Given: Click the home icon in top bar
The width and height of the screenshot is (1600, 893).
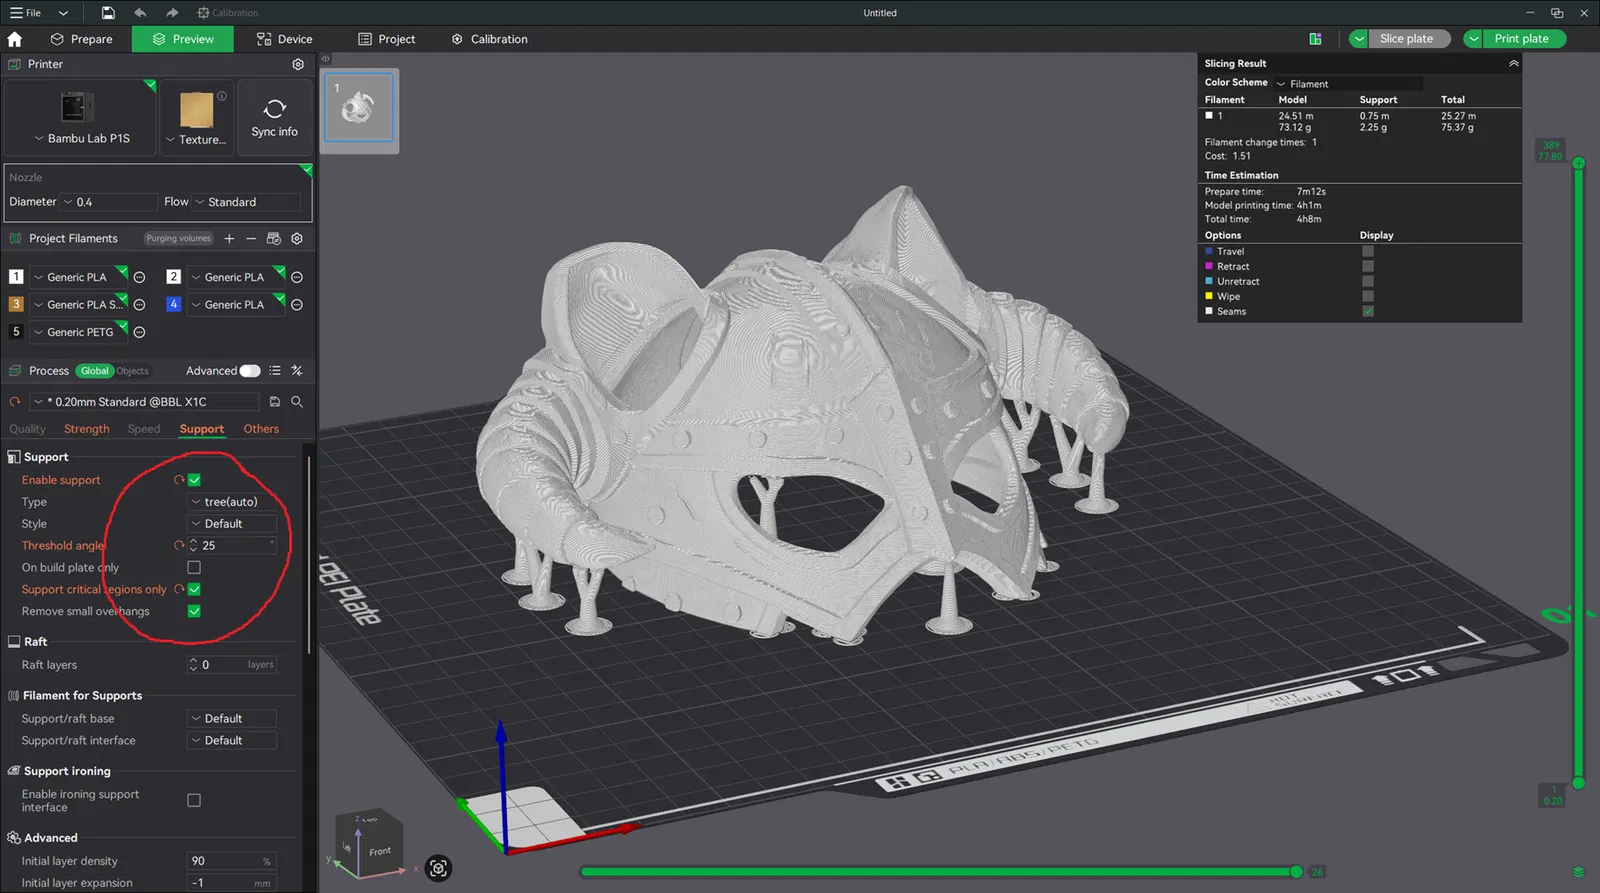Looking at the screenshot, I should 15,39.
